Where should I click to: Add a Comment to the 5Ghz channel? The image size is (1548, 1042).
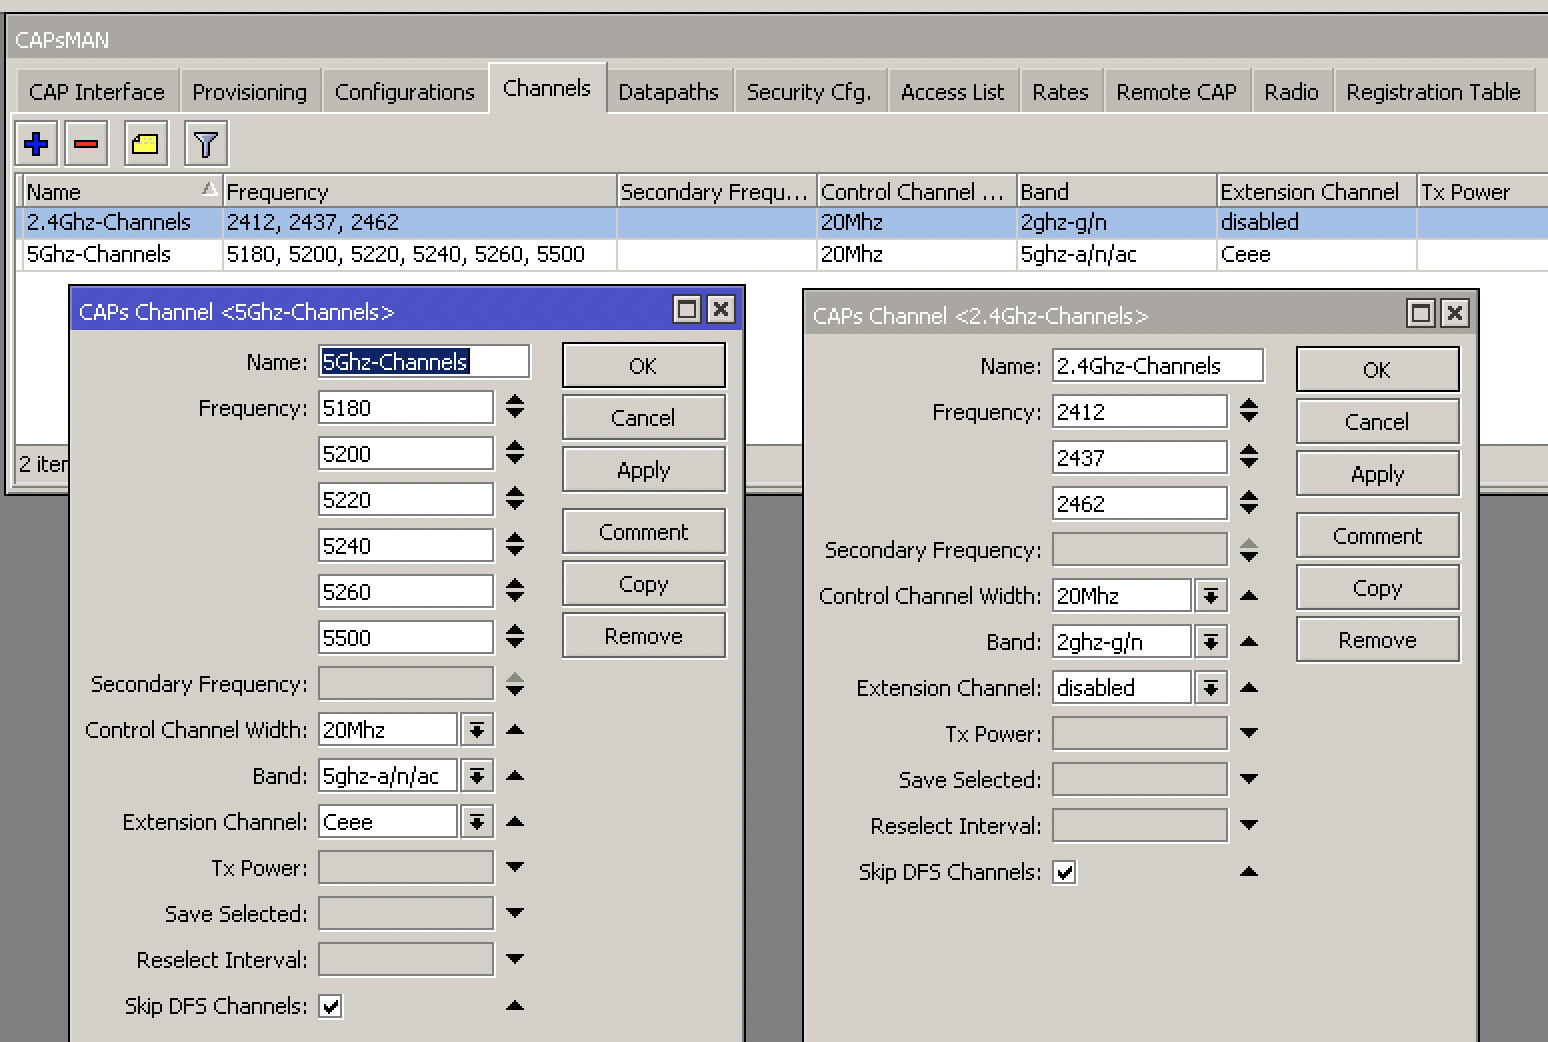coord(643,531)
